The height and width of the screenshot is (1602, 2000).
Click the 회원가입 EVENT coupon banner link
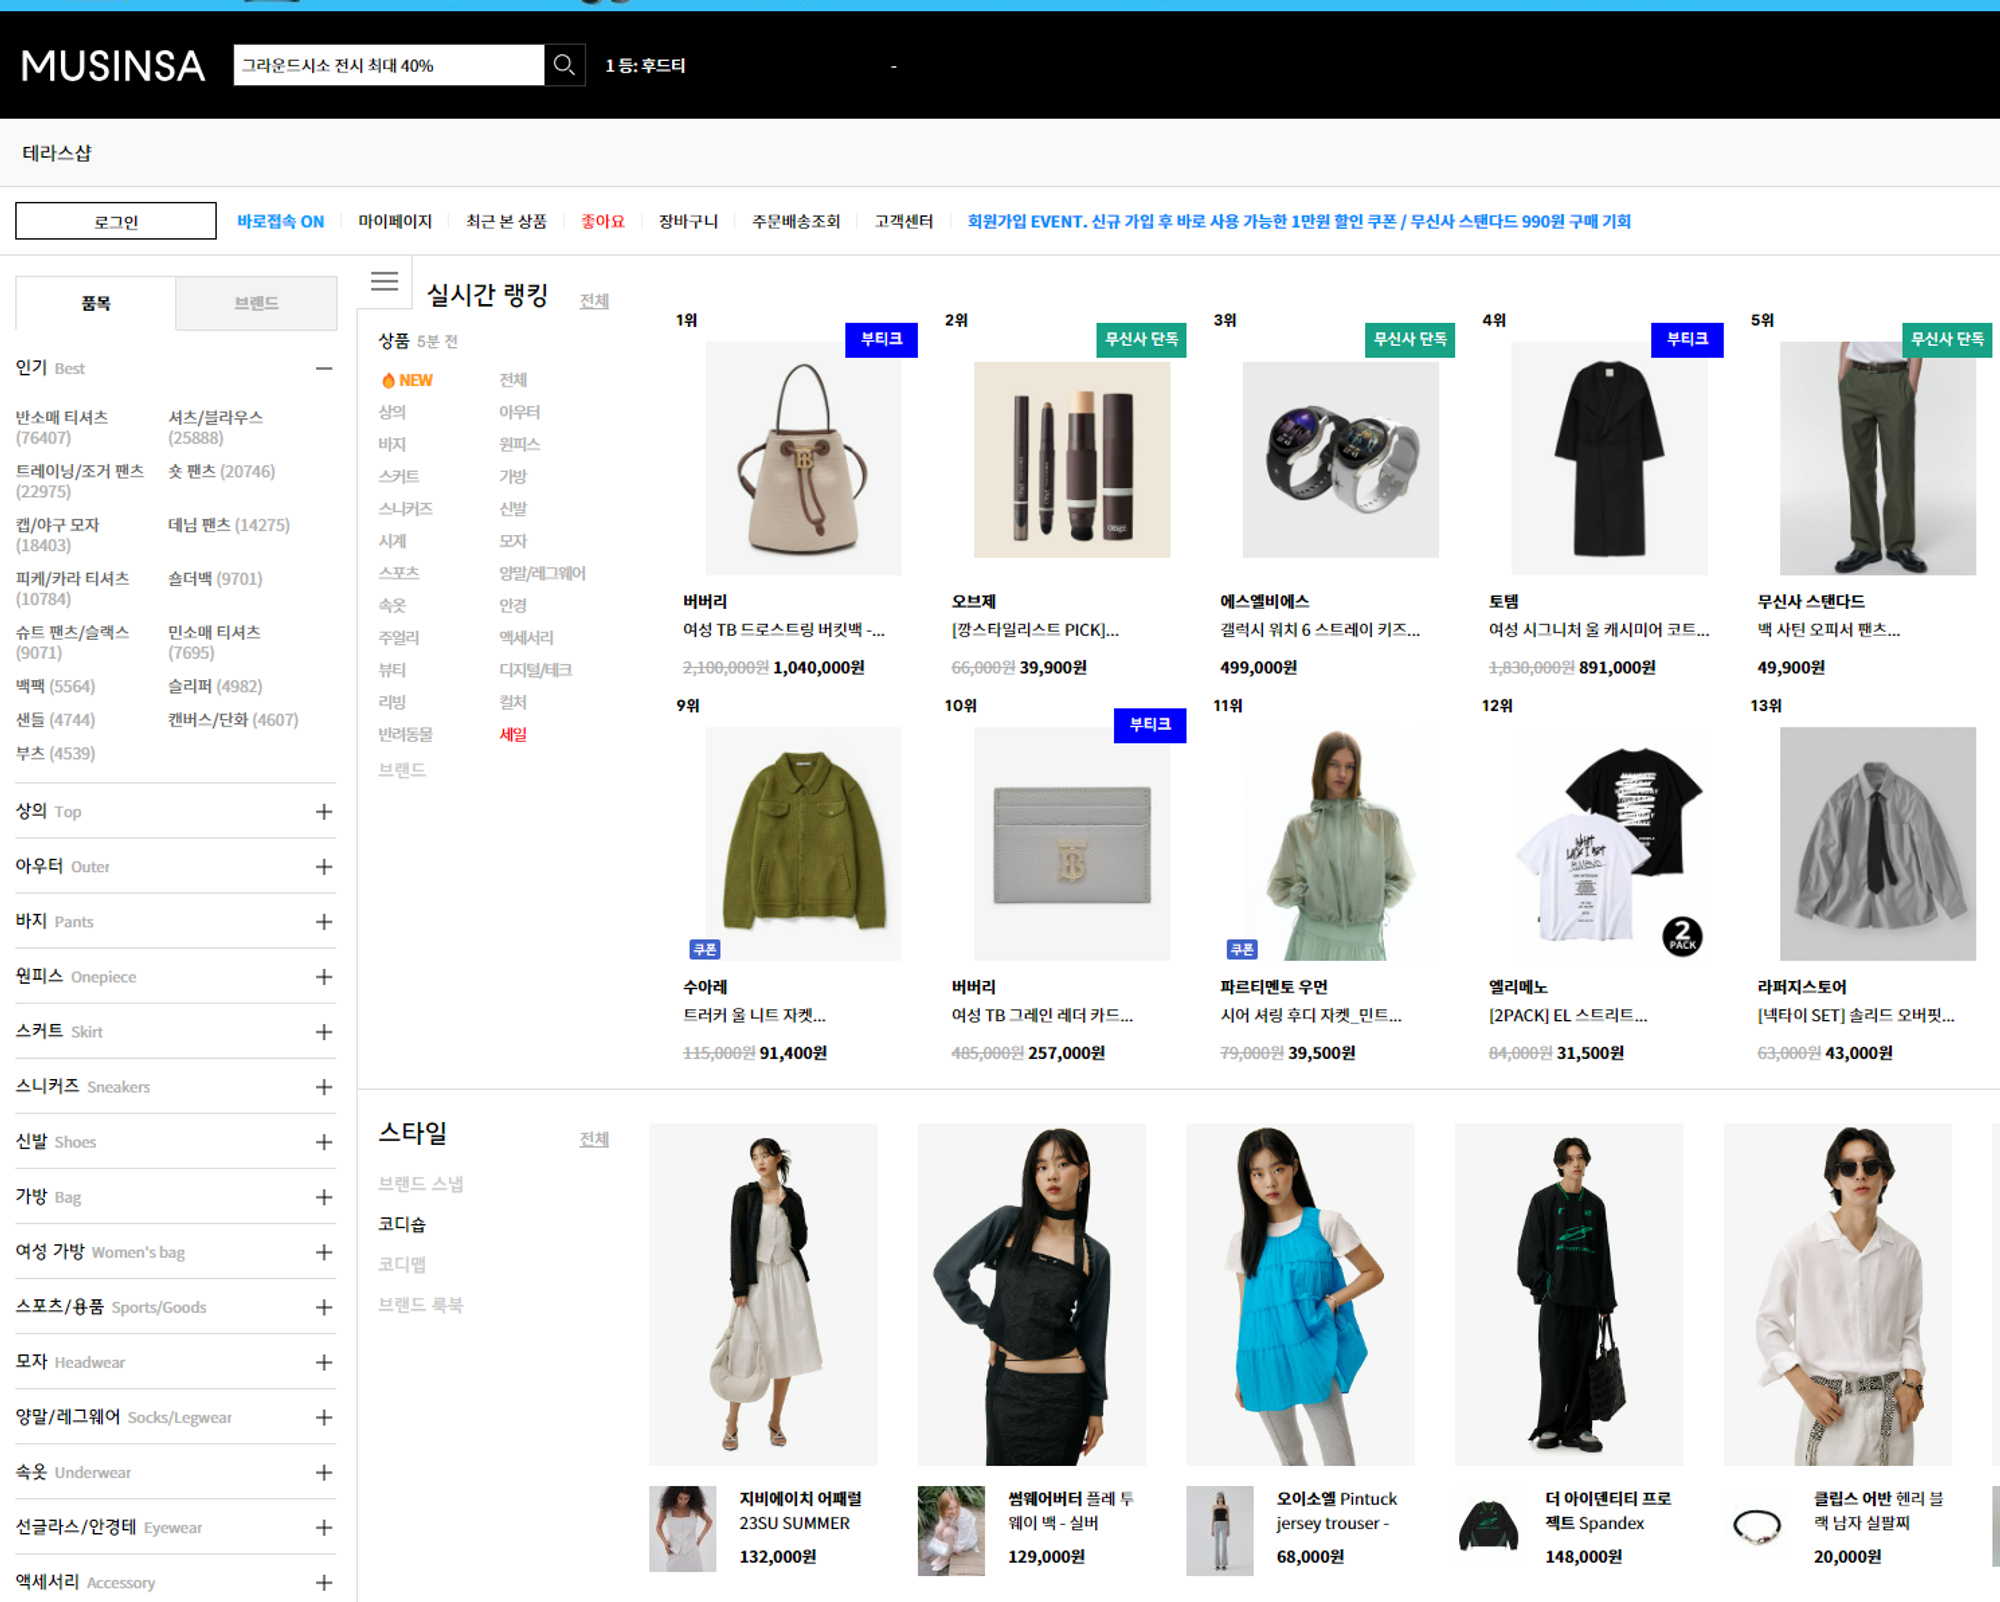pyautogui.click(x=1299, y=221)
